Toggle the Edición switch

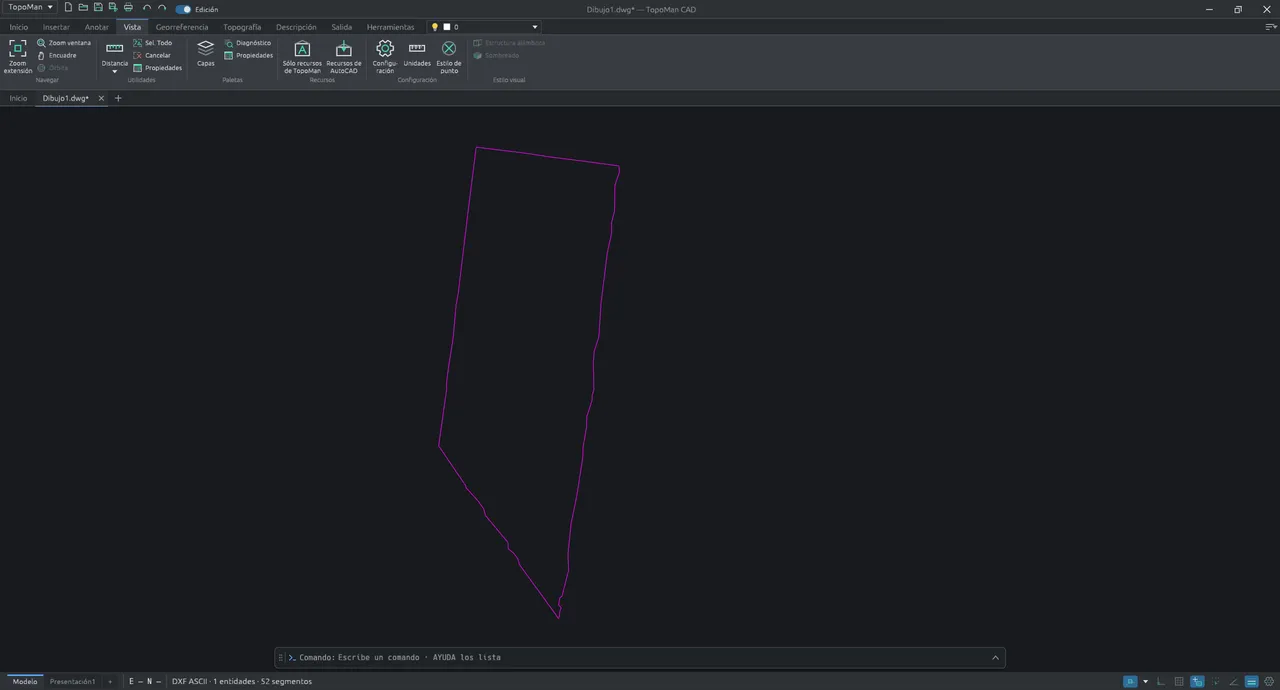click(183, 9)
